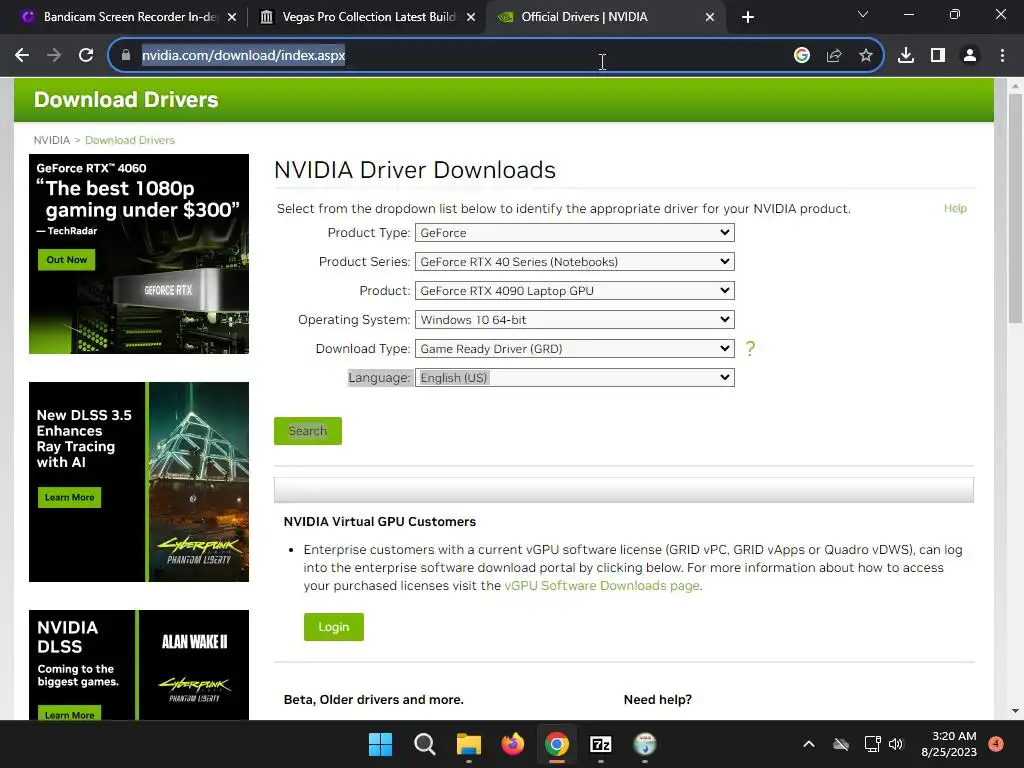Image resolution: width=1024 pixels, height=768 pixels.
Task: Share this page via share icon
Action: click(x=834, y=56)
